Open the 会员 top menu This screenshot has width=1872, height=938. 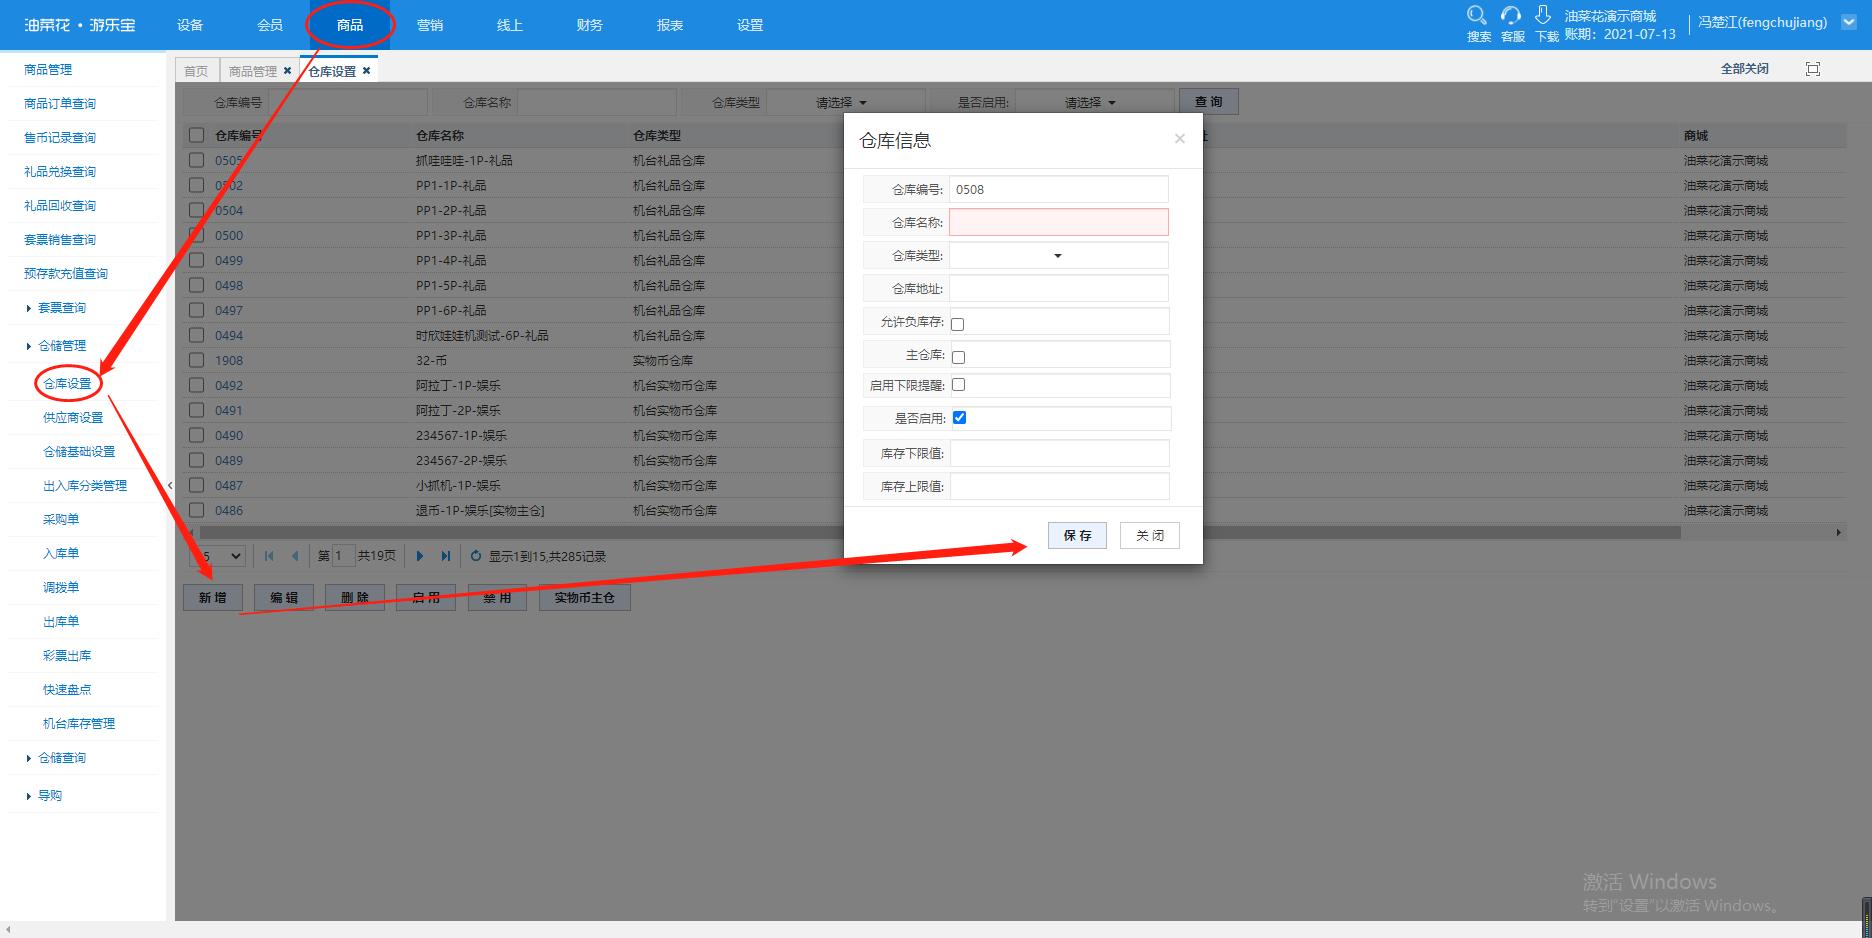(270, 25)
